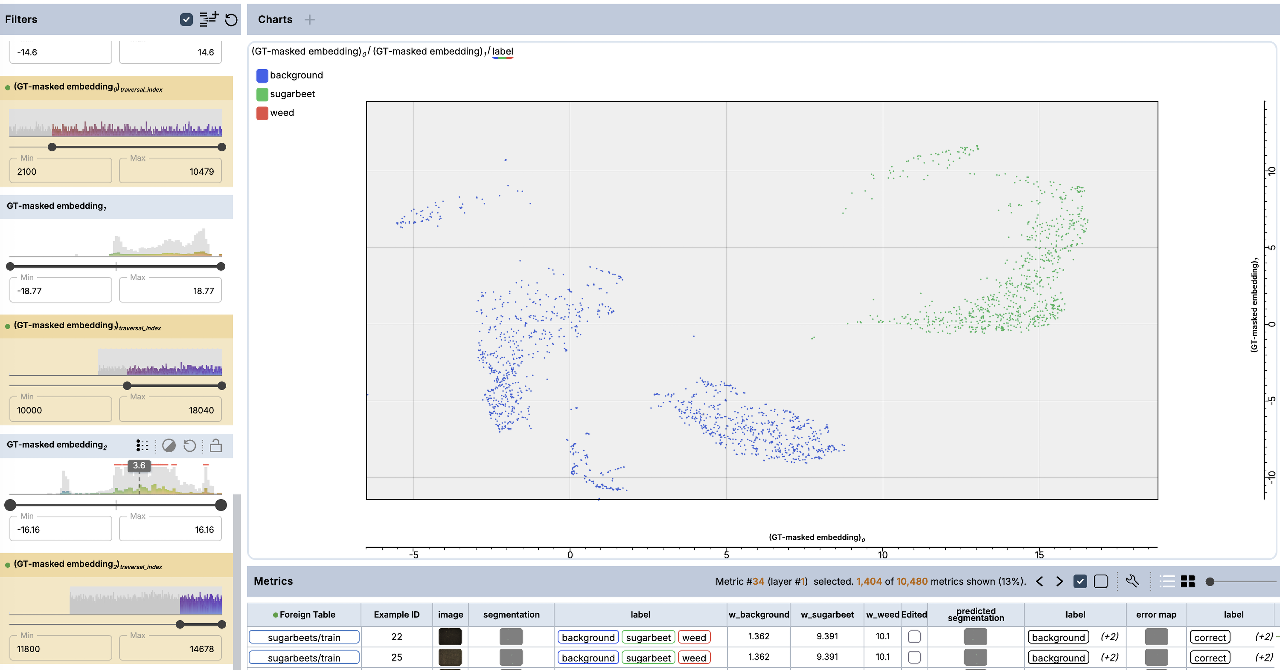This screenshot has width=1280, height=670.
Task: Click the segmentation column header
Action: [510, 614]
